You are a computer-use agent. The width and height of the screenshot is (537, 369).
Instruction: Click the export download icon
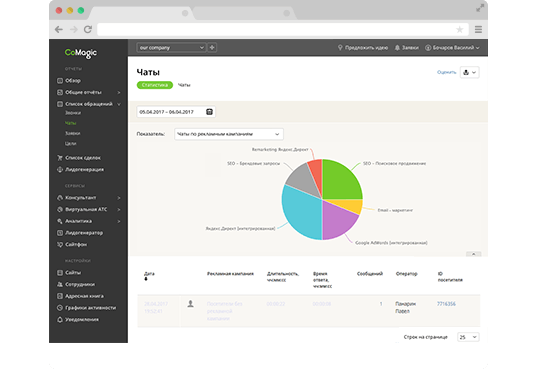click(x=466, y=72)
